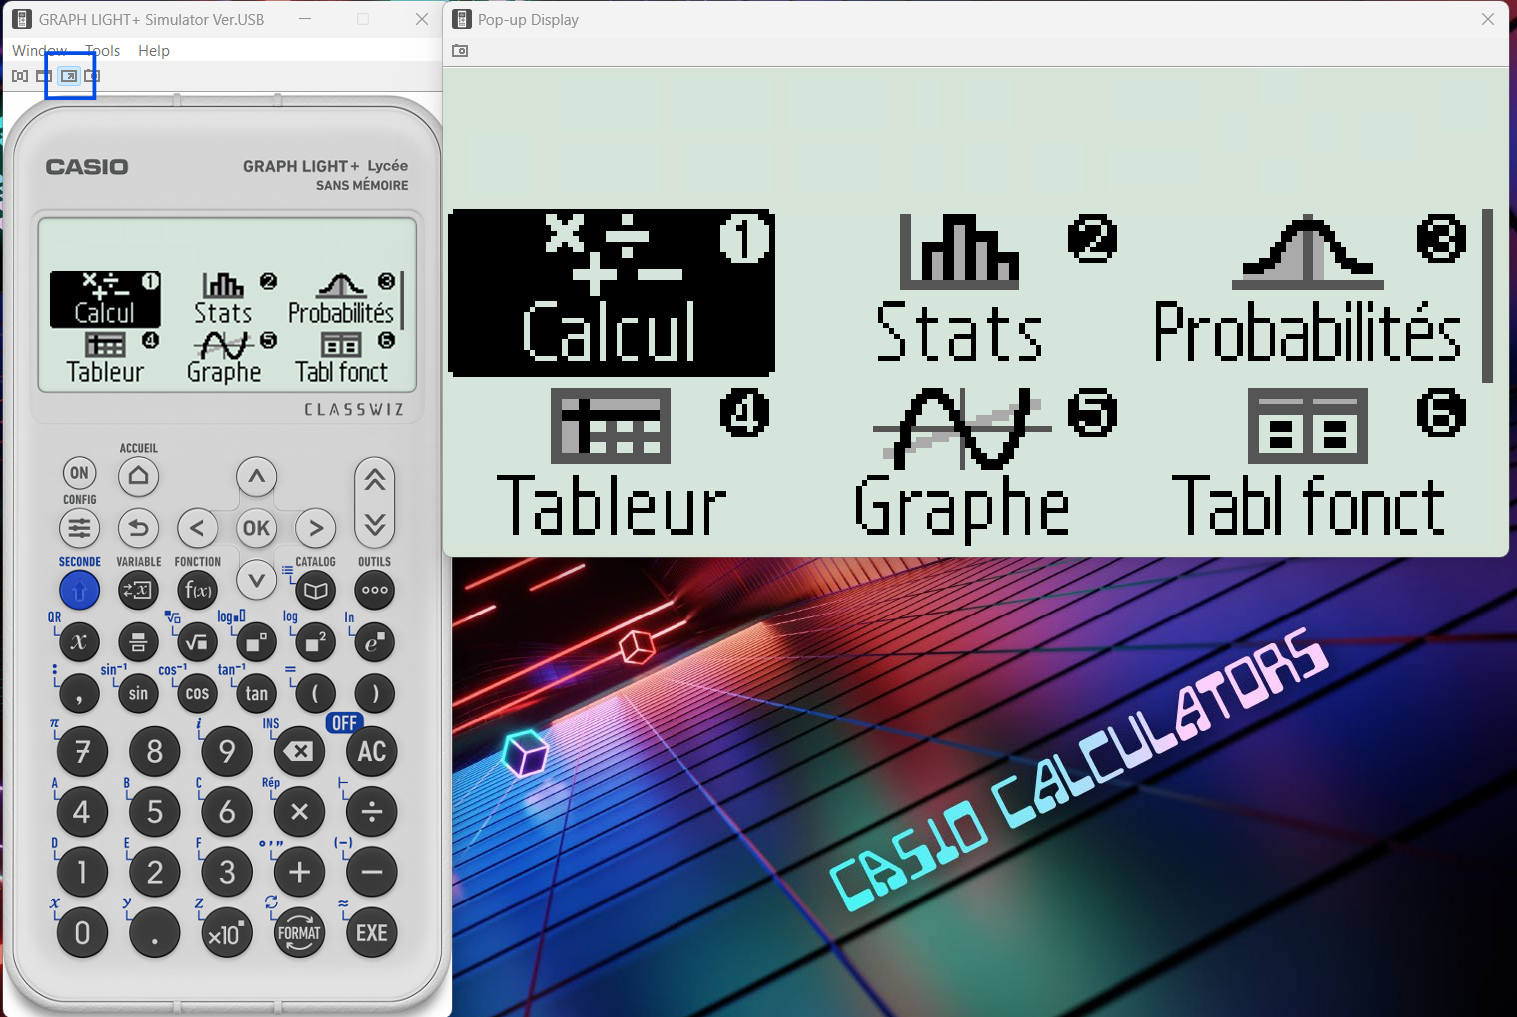This screenshot has height=1017, width=1517.
Task: Open the CATALOG book key
Action: pyautogui.click(x=315, y=590)
